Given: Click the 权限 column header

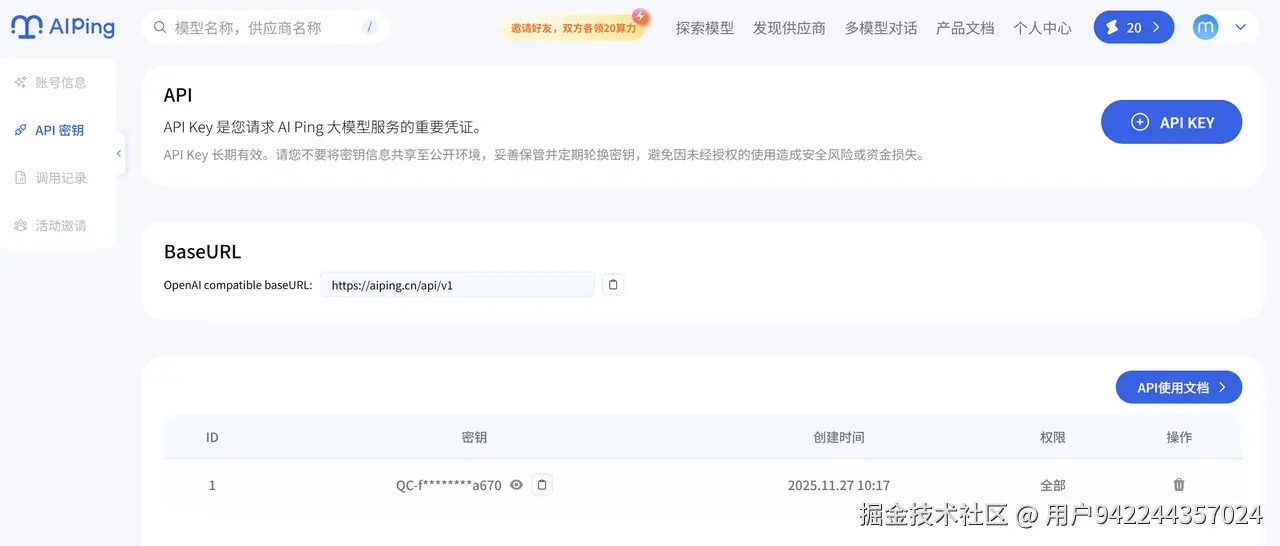Looking at the screenshot, I should pos(1053,438).
